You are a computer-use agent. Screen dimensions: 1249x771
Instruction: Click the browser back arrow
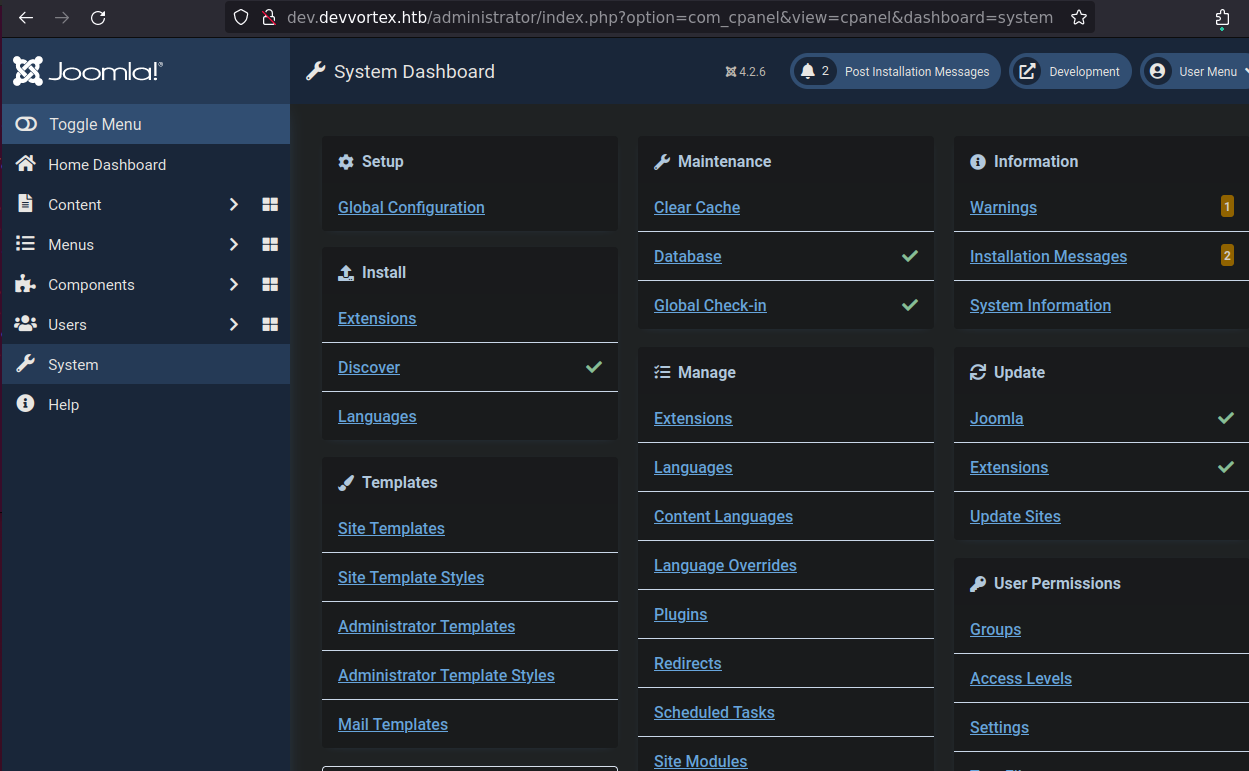[x=26, y=18]
